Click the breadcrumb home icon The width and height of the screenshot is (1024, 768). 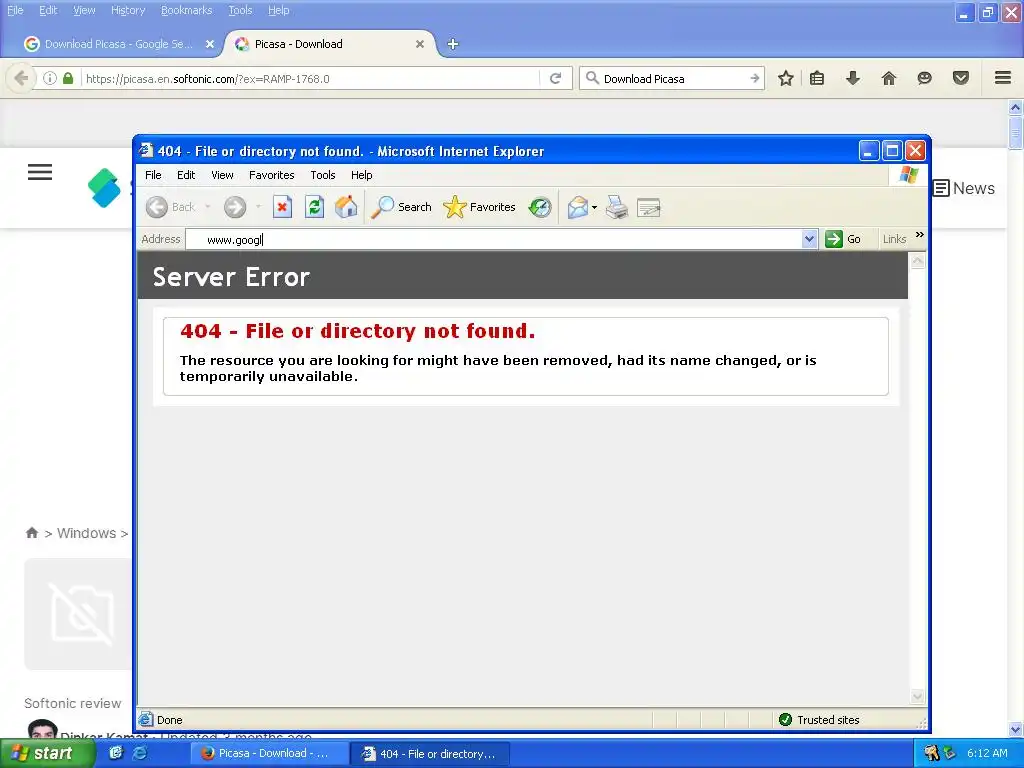click(x=31, y=533)
